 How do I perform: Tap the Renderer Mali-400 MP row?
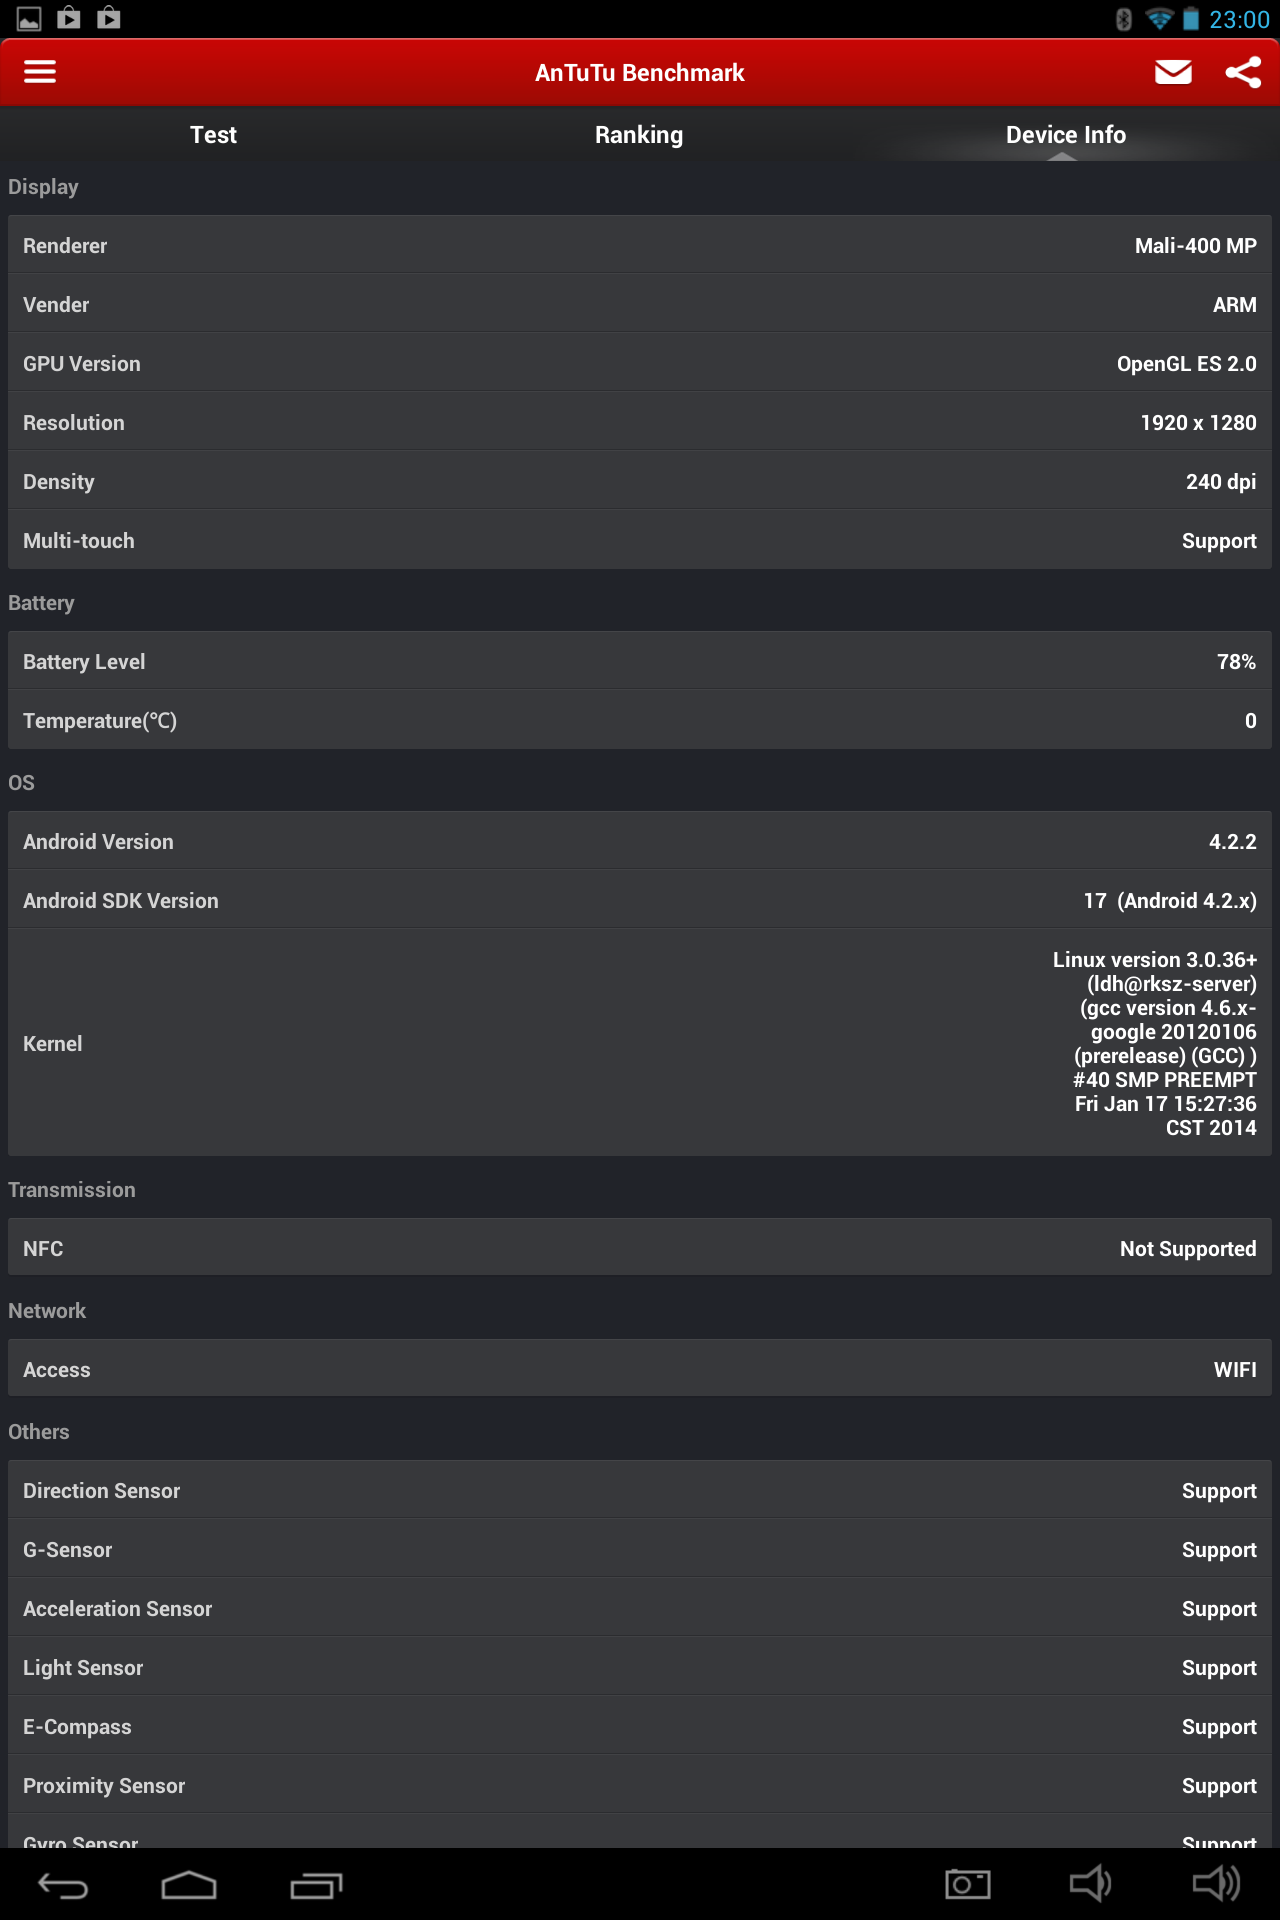(640, 246)
